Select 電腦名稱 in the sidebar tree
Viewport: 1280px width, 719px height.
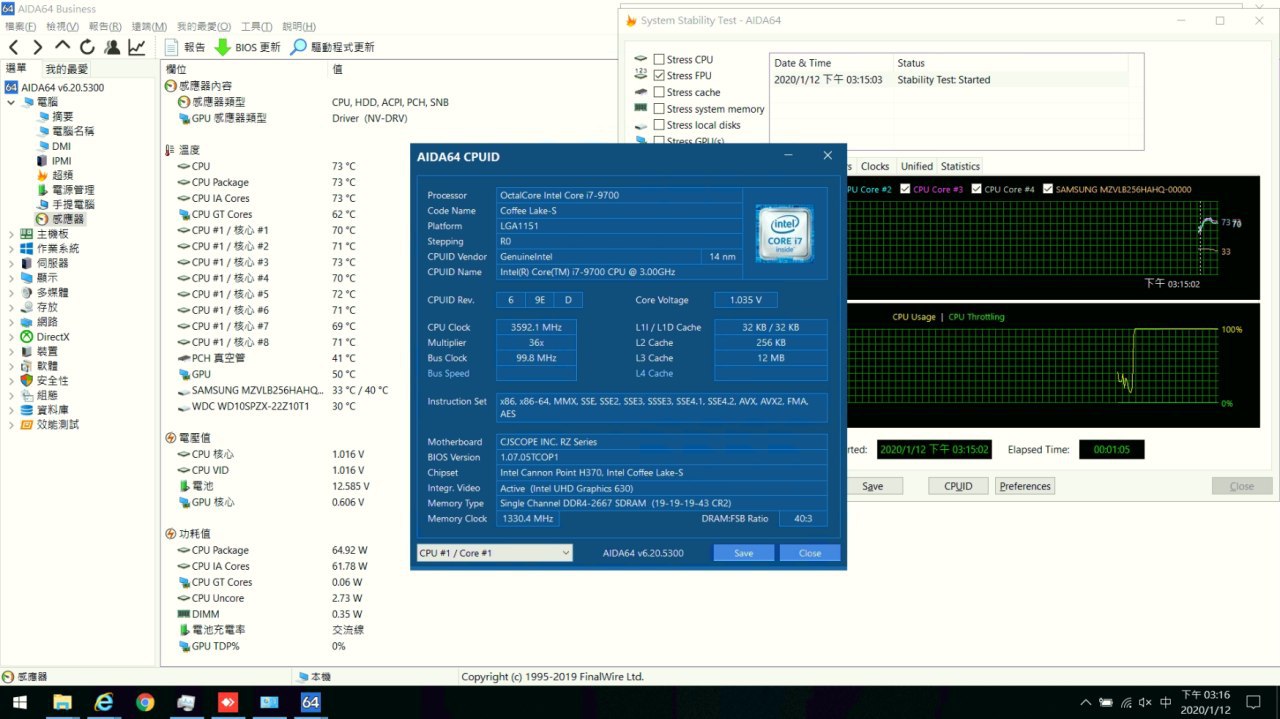click(72, 131)
